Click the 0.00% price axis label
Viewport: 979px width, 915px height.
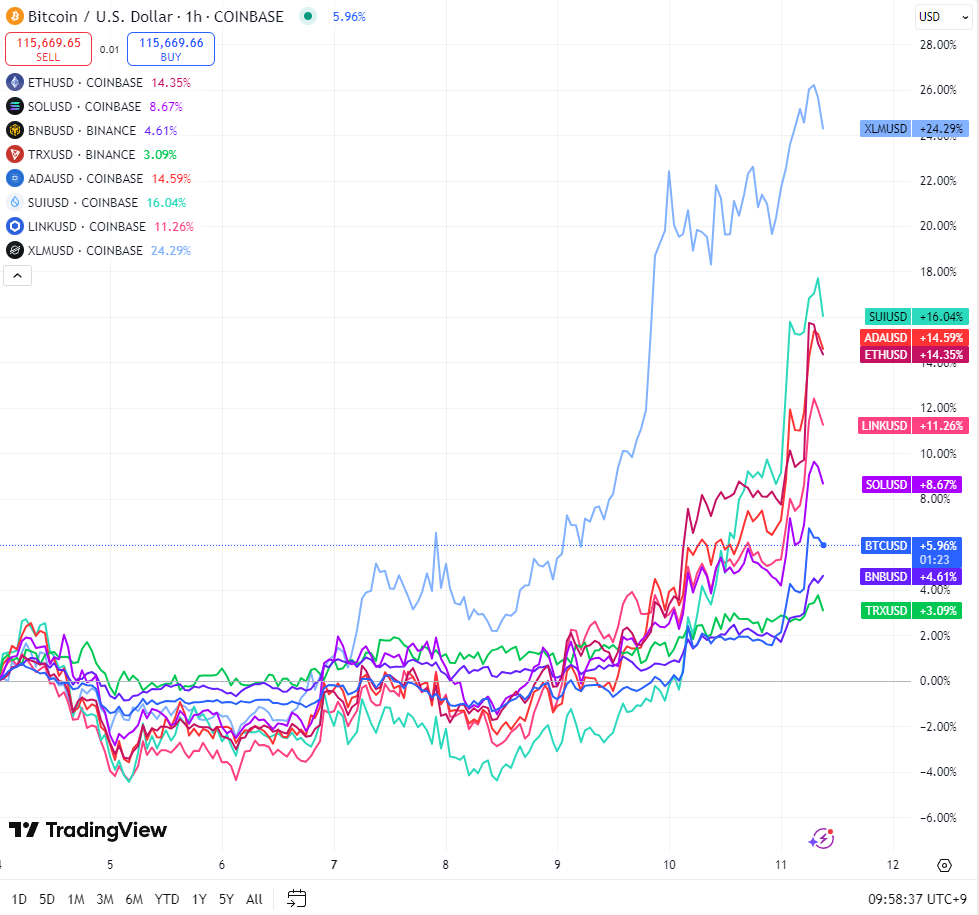click(x=935, y=681)
